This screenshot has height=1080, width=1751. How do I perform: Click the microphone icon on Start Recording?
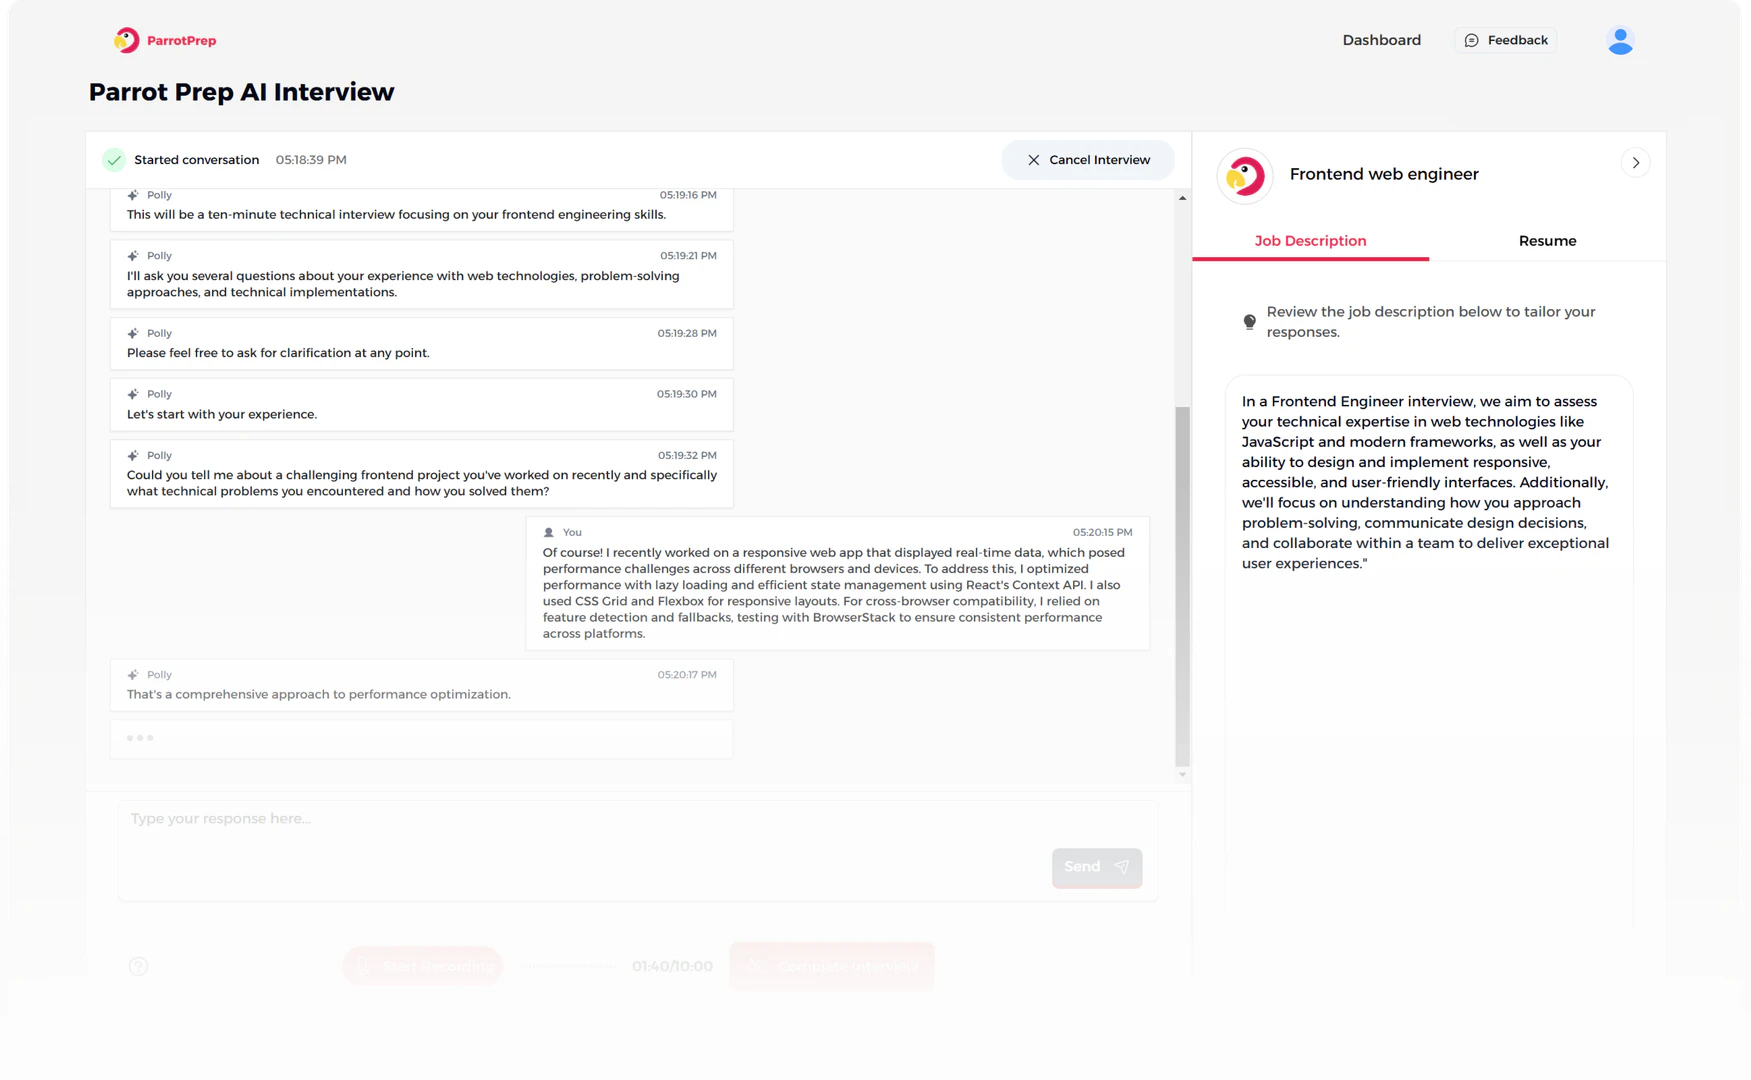point(362,966)
